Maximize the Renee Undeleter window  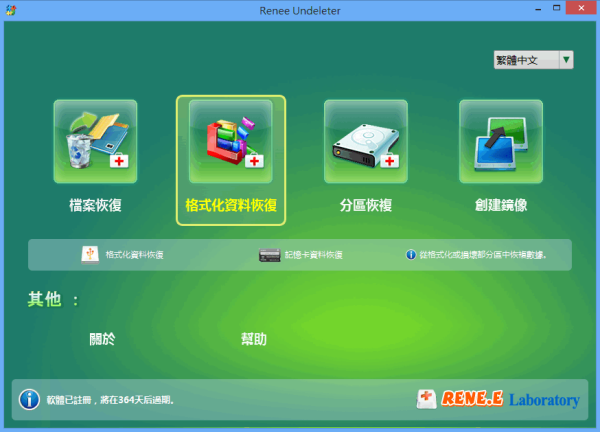[x=556, y=8]
